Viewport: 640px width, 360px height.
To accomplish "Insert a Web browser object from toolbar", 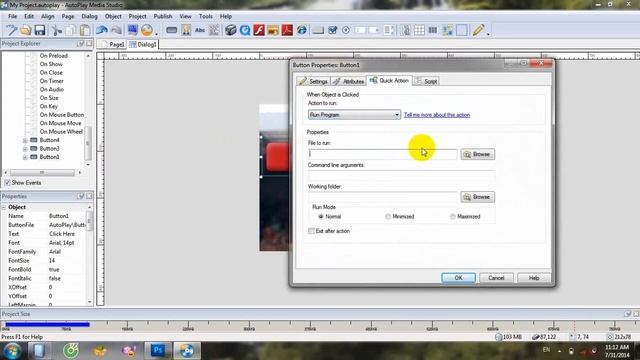I will tap(302, 30).
